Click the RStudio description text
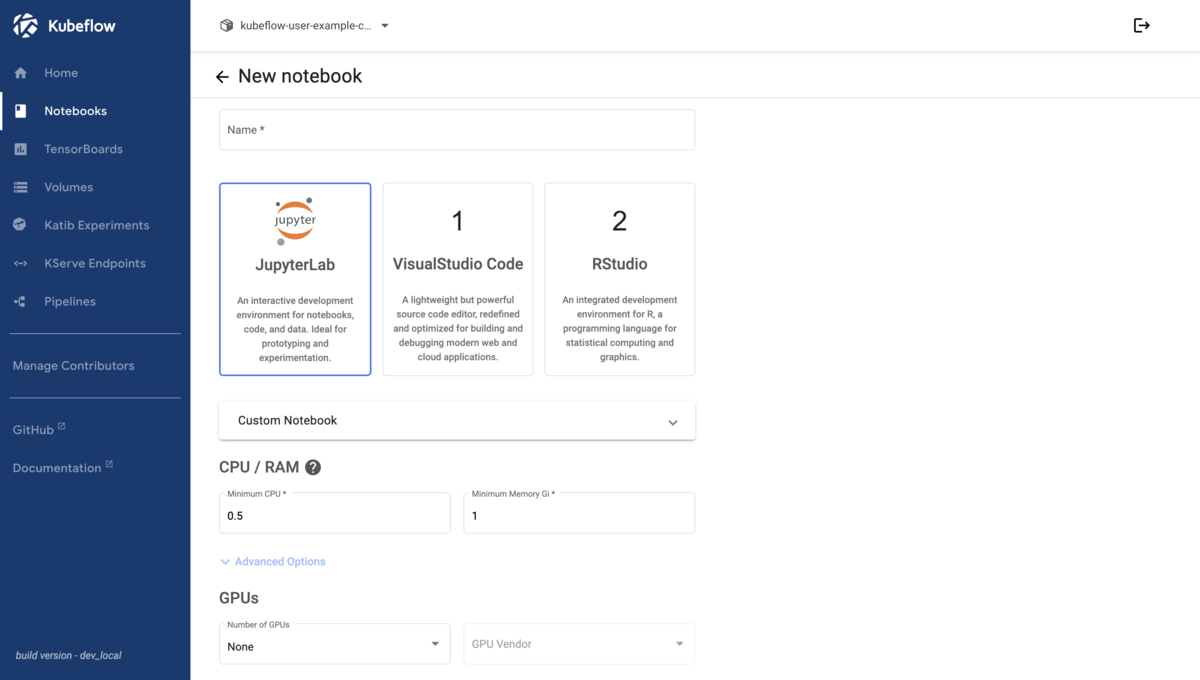This screenshot has height=680, width=1200. click(620, 328)
